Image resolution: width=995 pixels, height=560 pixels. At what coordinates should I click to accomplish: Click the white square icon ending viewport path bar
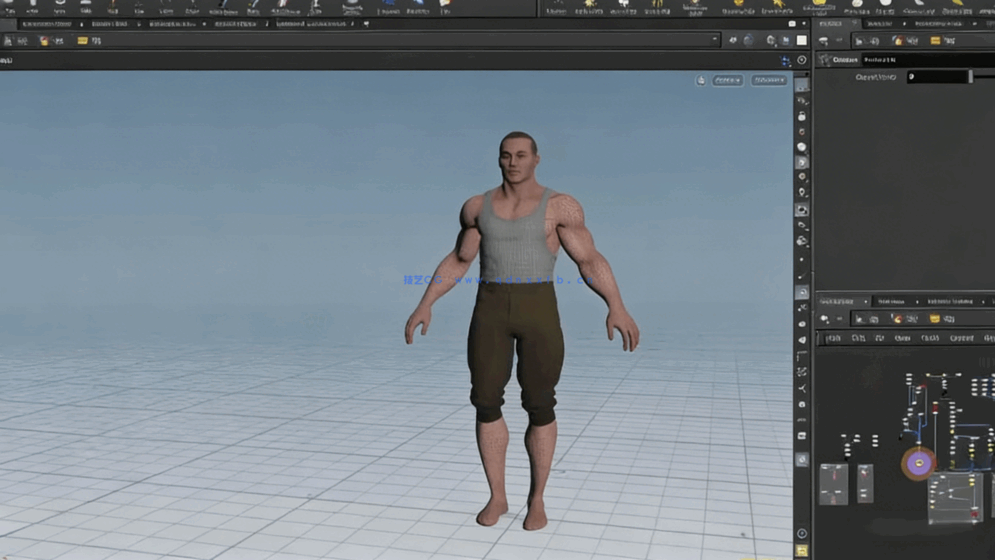(x=802, y=40)
